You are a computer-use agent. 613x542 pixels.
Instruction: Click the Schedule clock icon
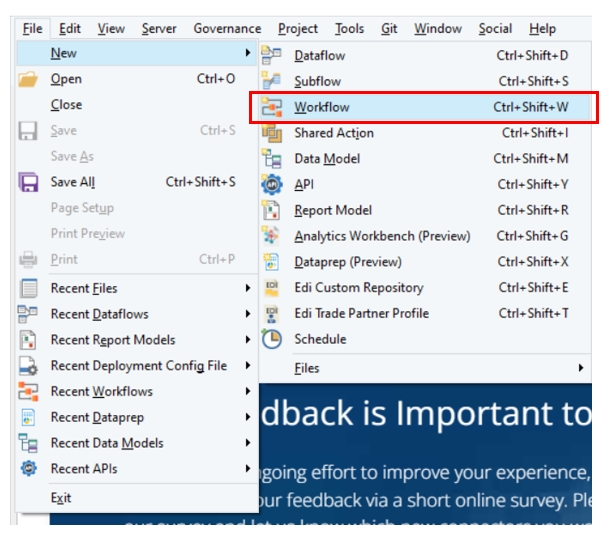pos(271,339)
